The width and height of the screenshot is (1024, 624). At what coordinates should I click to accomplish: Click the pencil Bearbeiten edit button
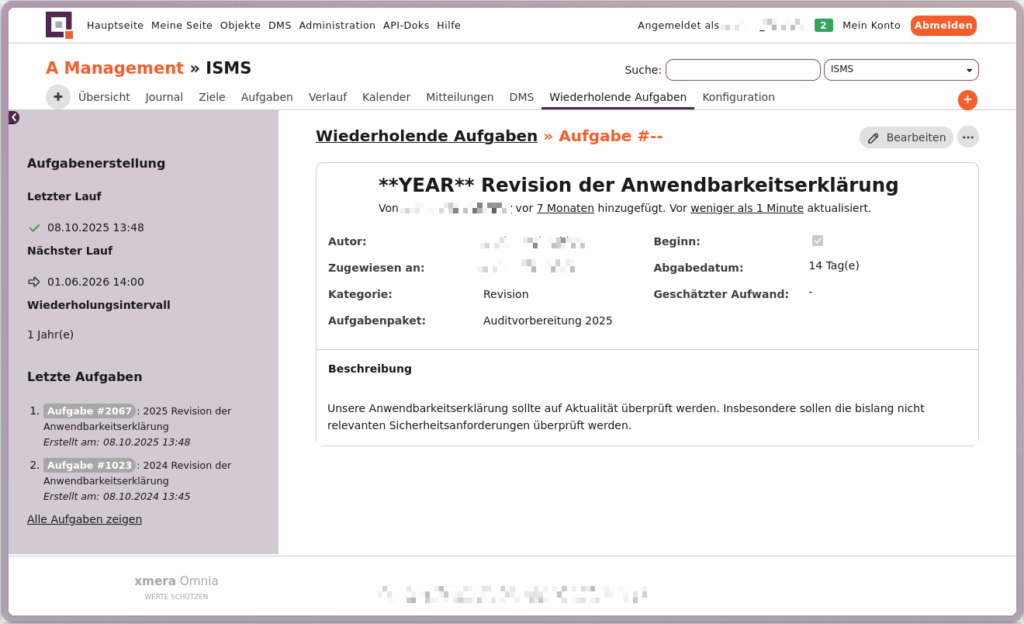906,137
